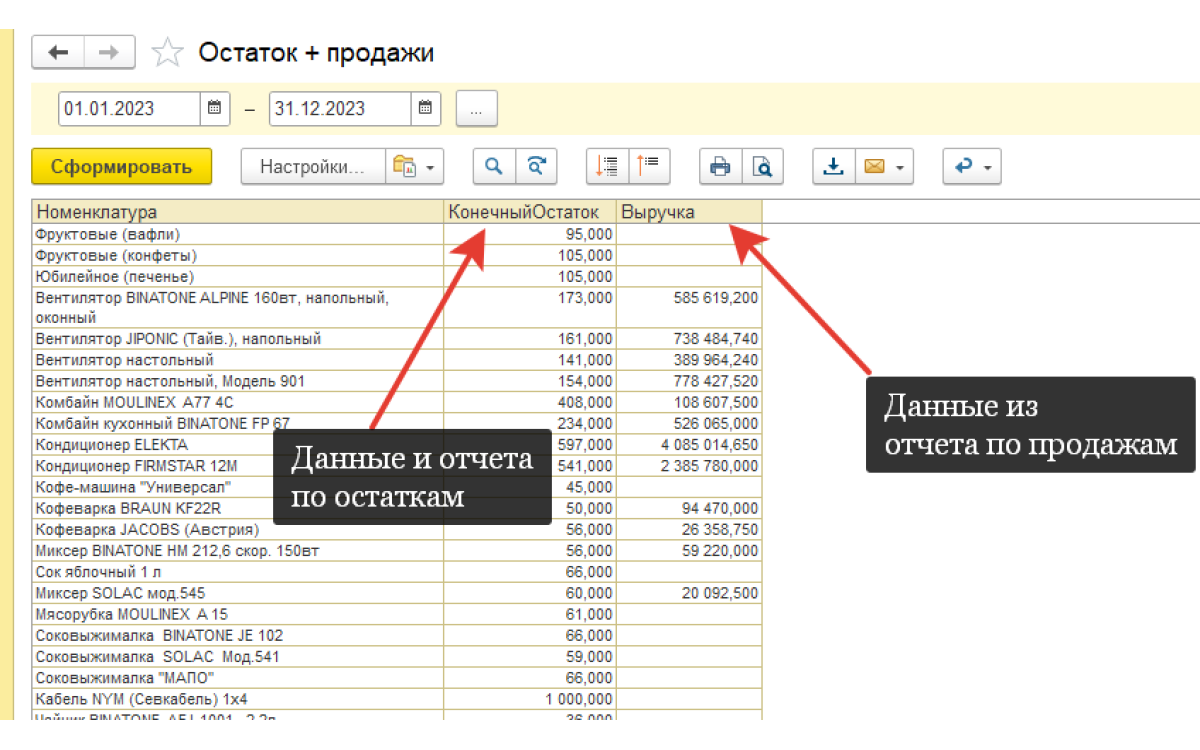Click the period selection ellipsis button
The image size is (1200, 750).
click(x=476, y=109)
